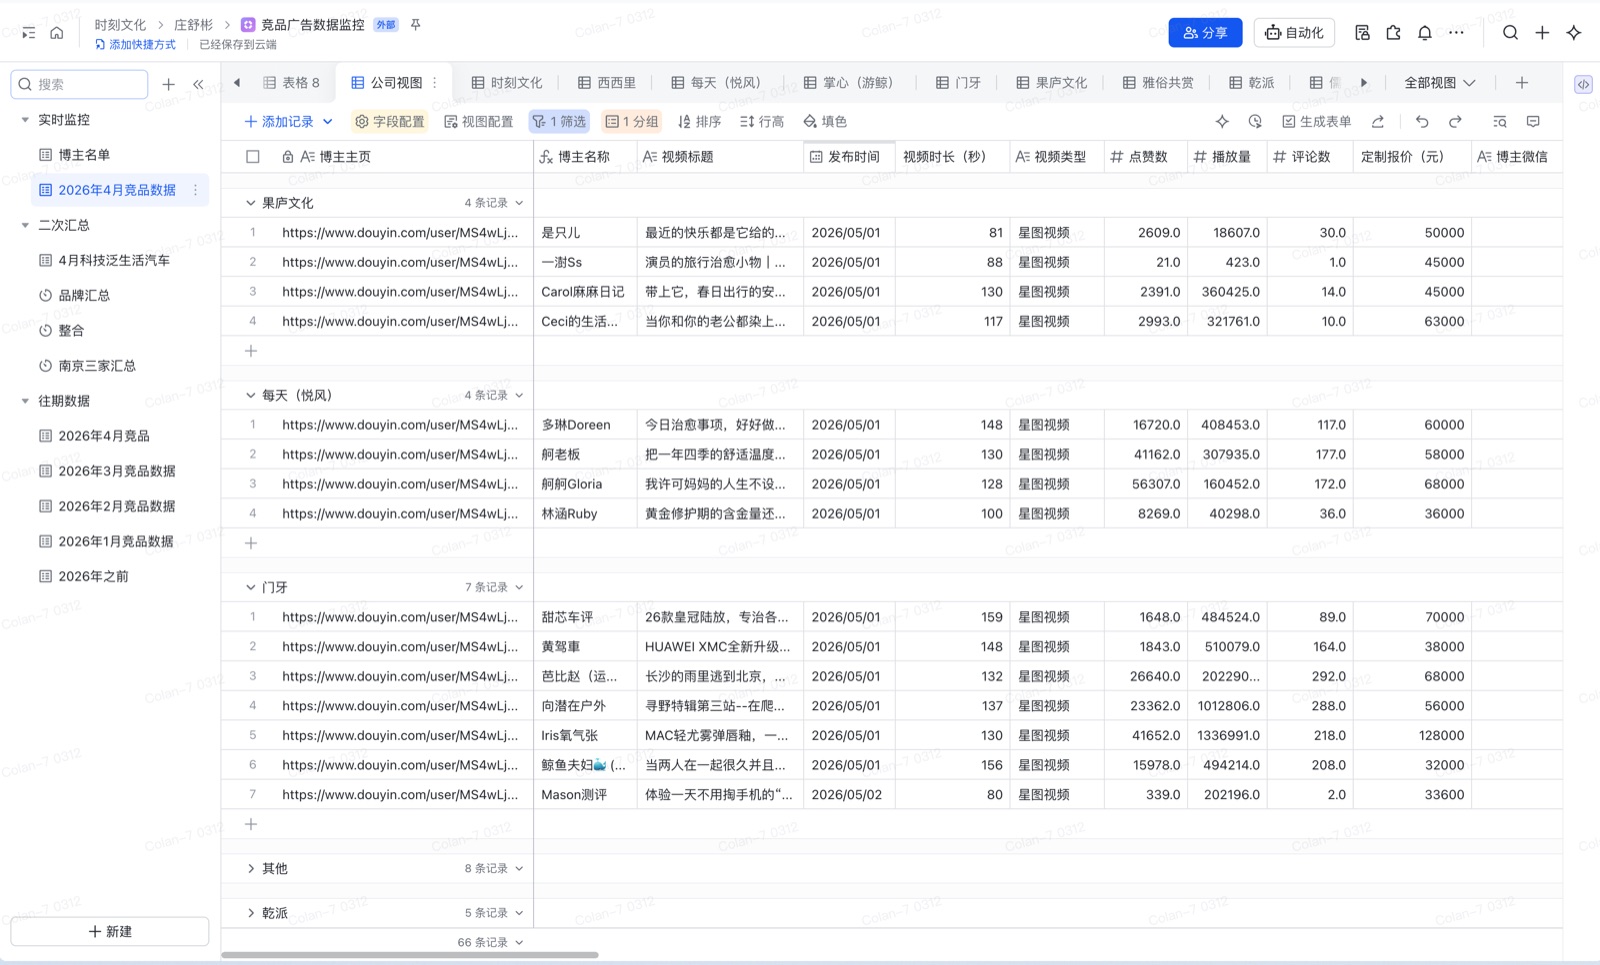Click the home icon in the breadcrumb bar
Image resolution: width=1600 pixels, height=965 pixels.
click(x=57, y=33)
